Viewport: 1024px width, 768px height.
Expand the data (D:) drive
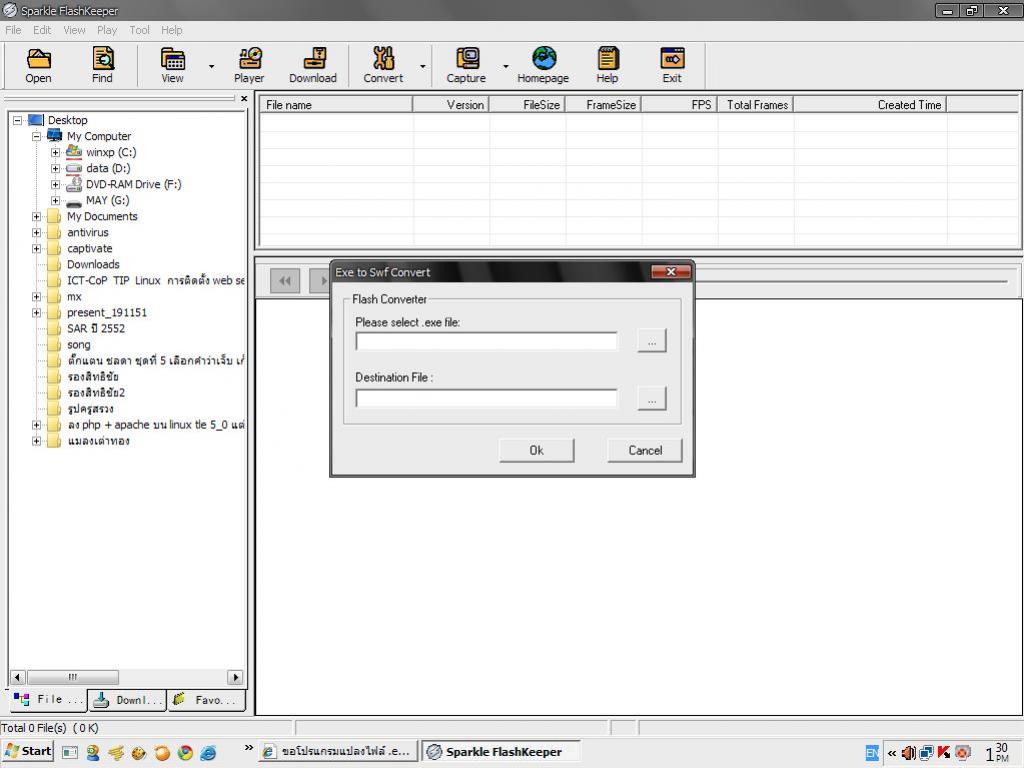pos(56,168)
